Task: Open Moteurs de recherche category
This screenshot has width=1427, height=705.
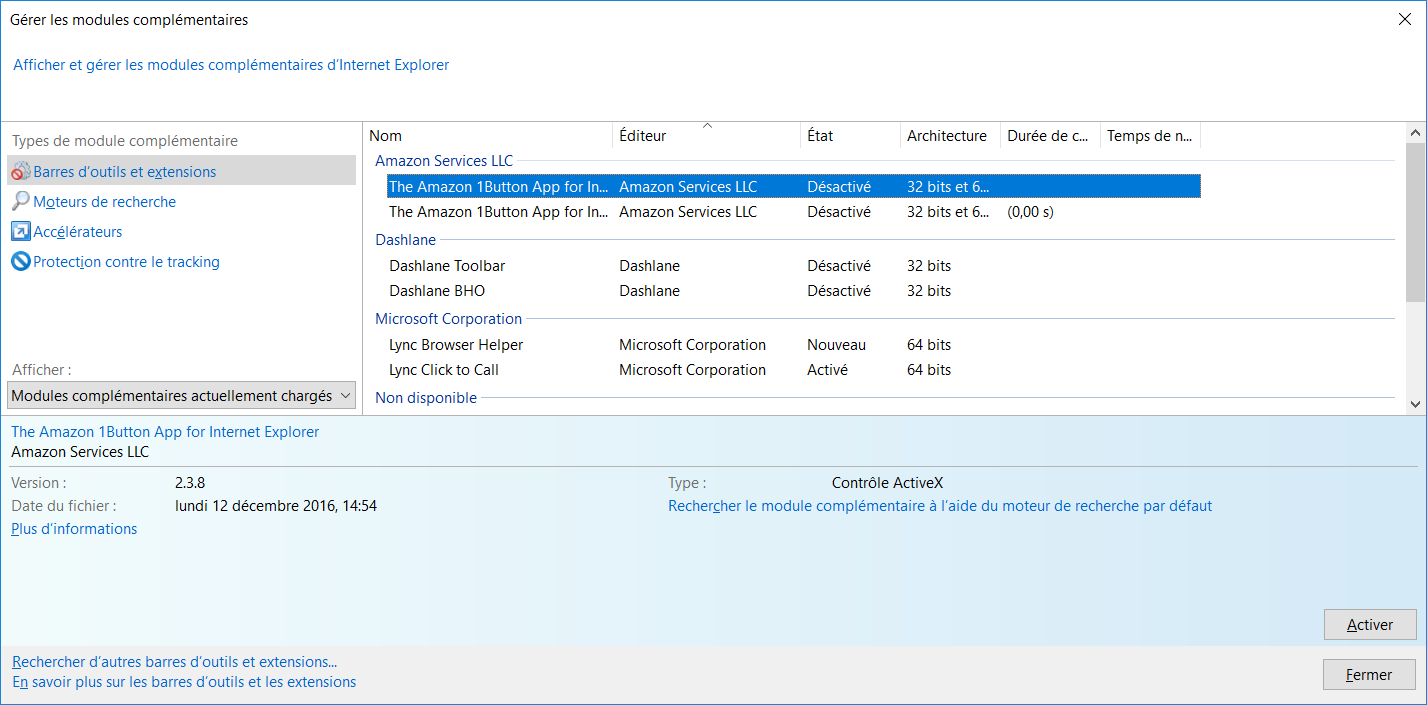Action: point(104,202)
